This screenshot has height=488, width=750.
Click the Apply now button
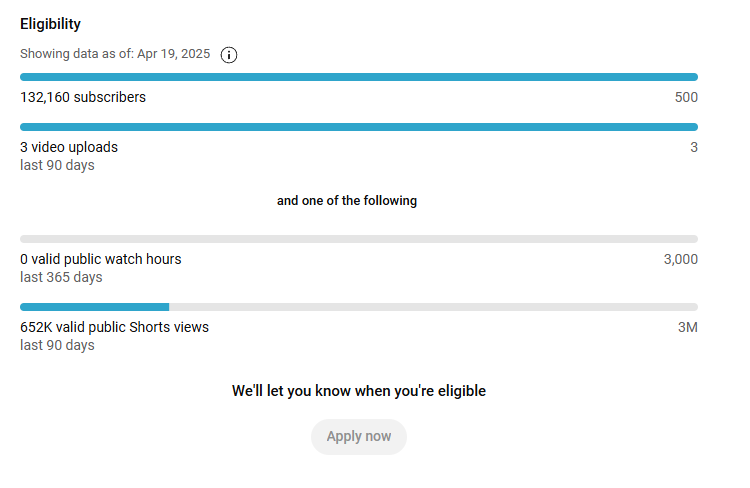[x=359, y=437]
